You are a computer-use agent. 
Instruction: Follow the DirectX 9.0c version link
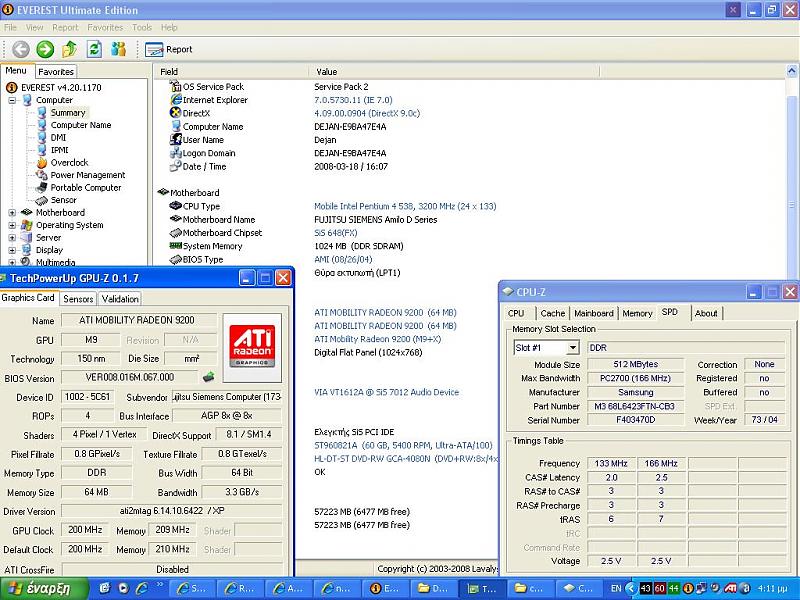(x=367, y=113)
